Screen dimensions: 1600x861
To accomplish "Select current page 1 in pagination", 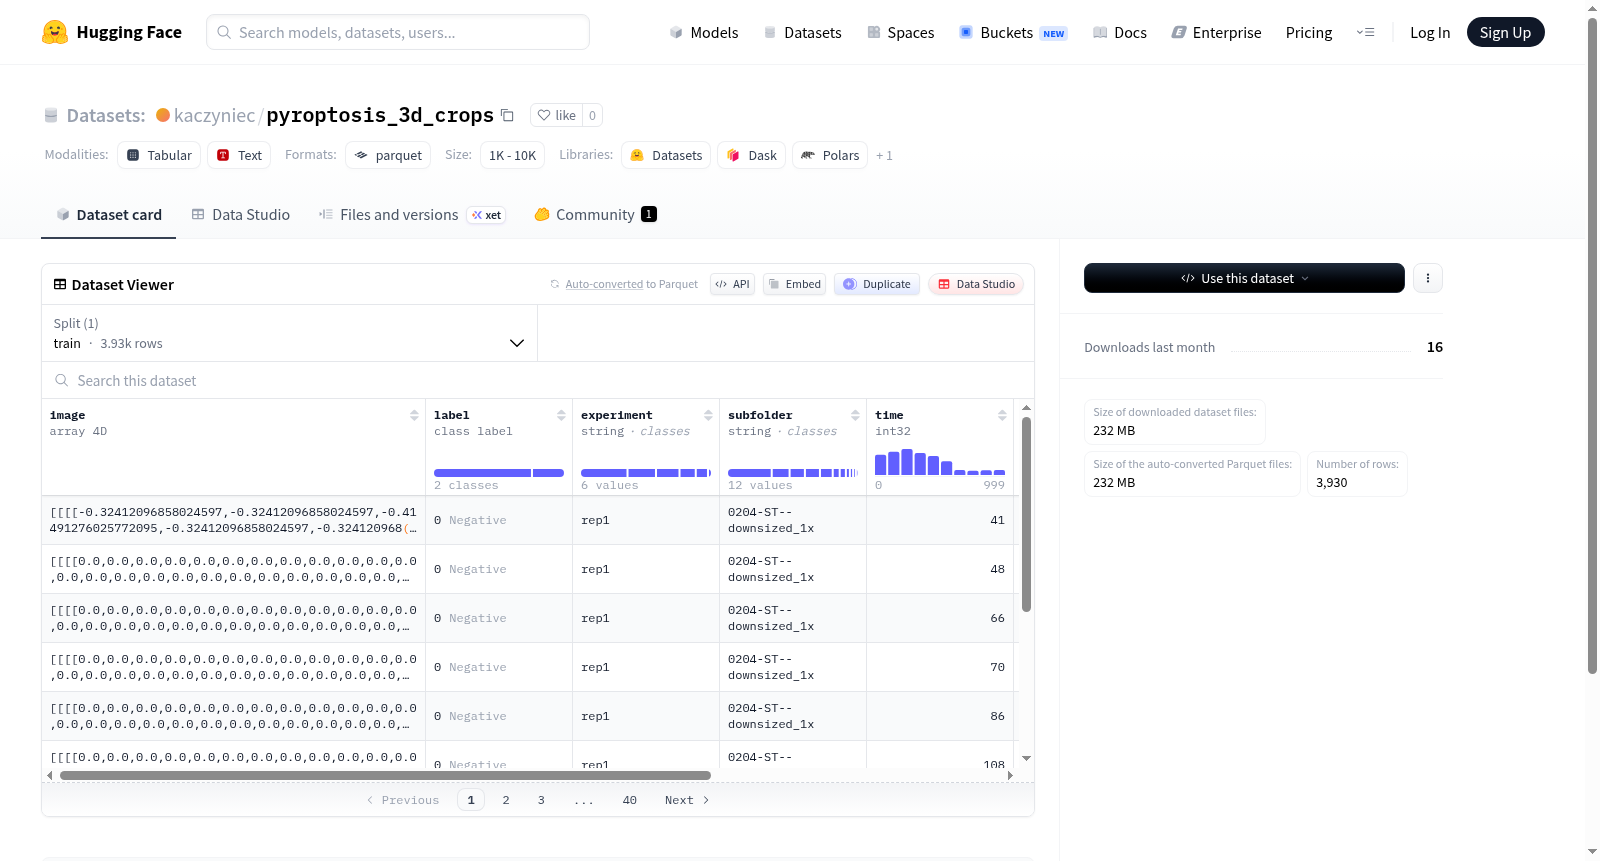I will point(471,800).
